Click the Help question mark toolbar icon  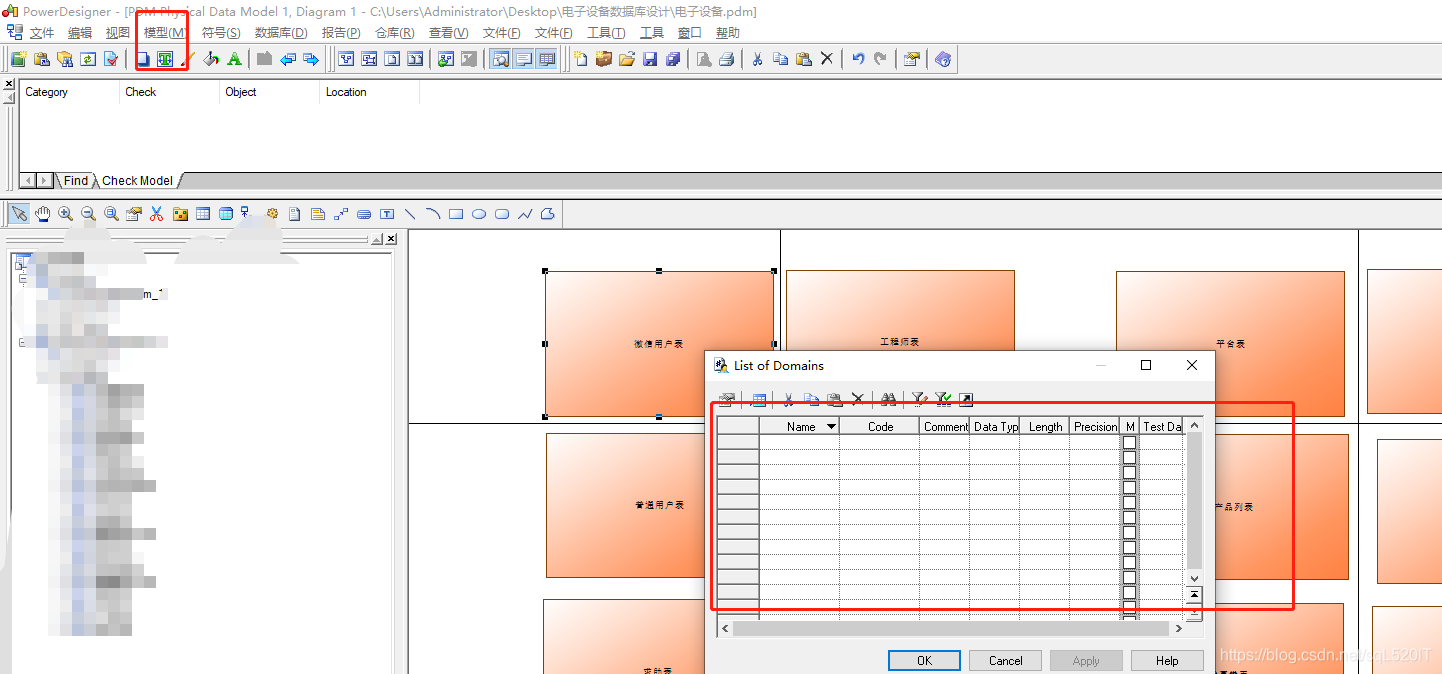[x=942, y=59]
